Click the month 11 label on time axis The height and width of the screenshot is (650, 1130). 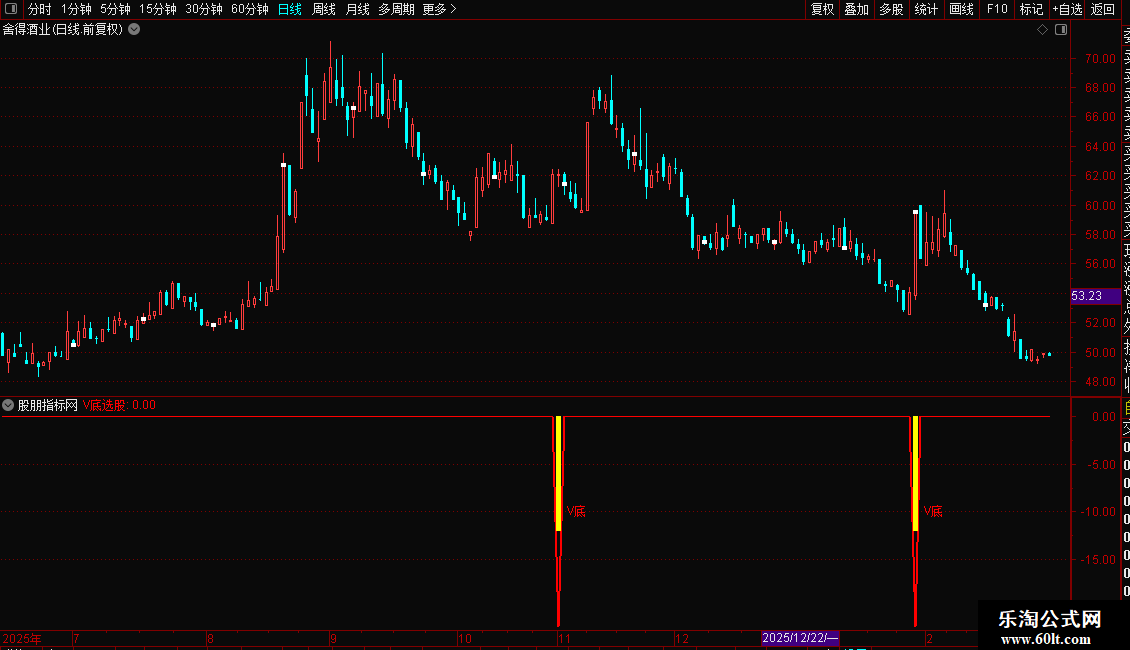pyautogui.click(x=564, y=638)
